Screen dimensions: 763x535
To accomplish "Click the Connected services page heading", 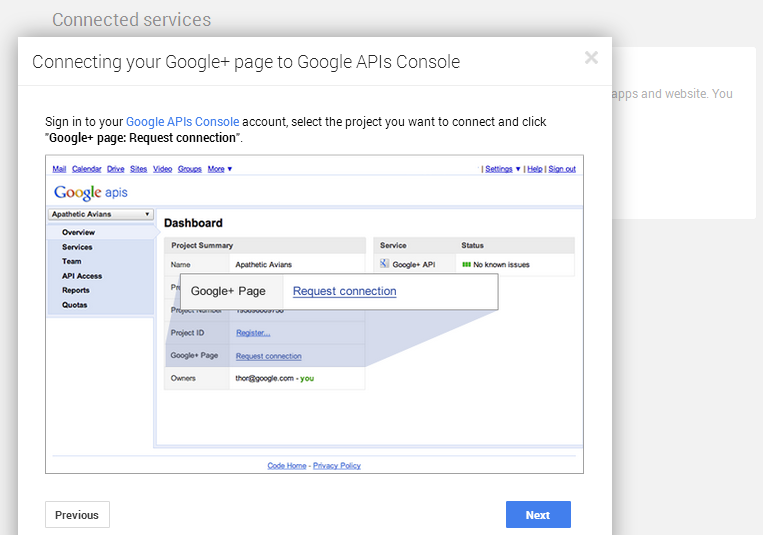I will click(x=131, y=19).
